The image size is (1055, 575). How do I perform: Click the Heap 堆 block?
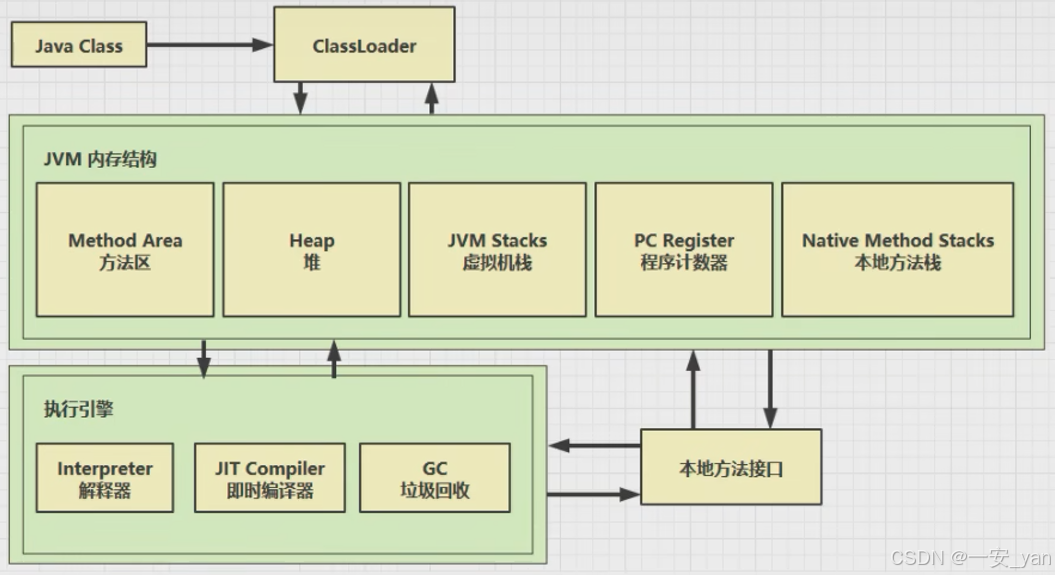[312, 250]
